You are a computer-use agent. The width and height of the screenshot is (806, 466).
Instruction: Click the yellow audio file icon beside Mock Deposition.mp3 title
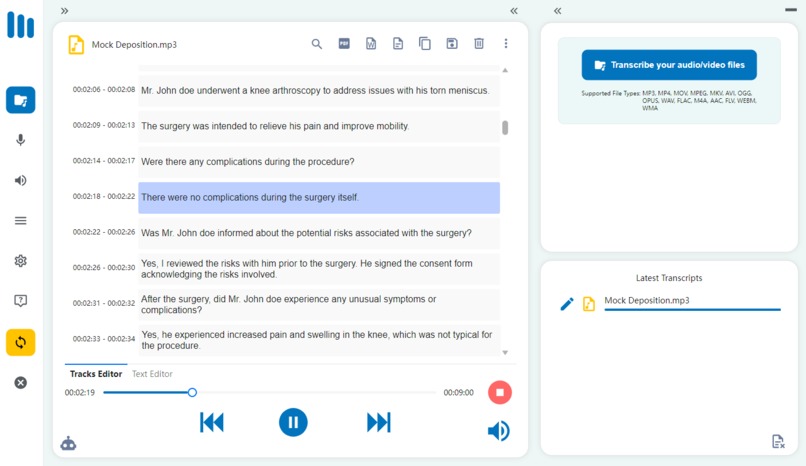tap(76, 45)
